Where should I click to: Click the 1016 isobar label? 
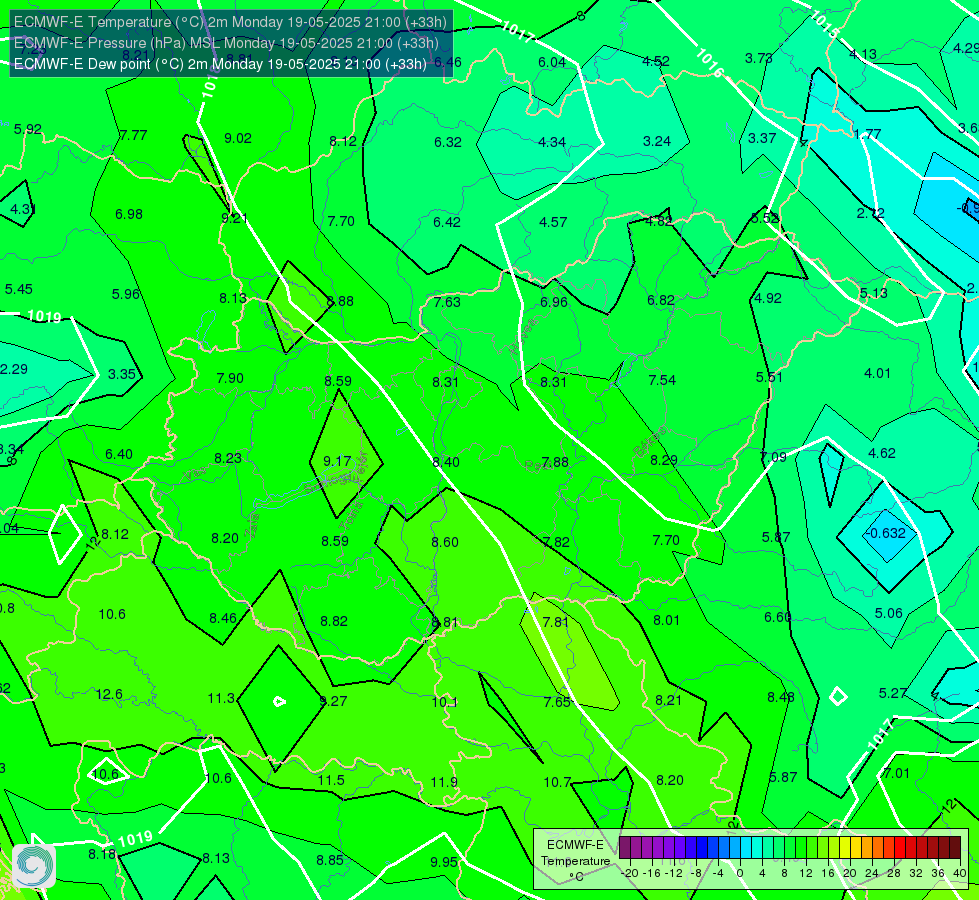pos(709,63)
